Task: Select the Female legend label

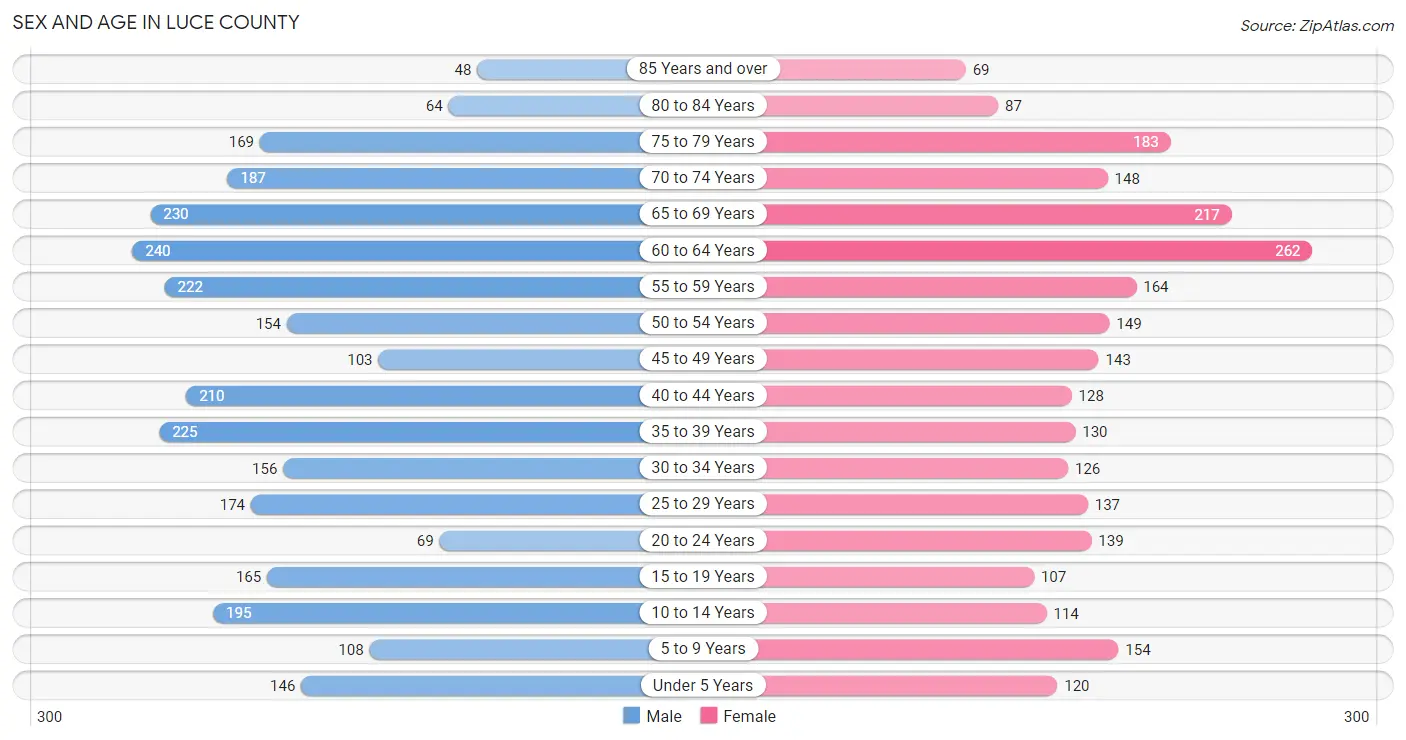Action: click(x=750, y=716)
